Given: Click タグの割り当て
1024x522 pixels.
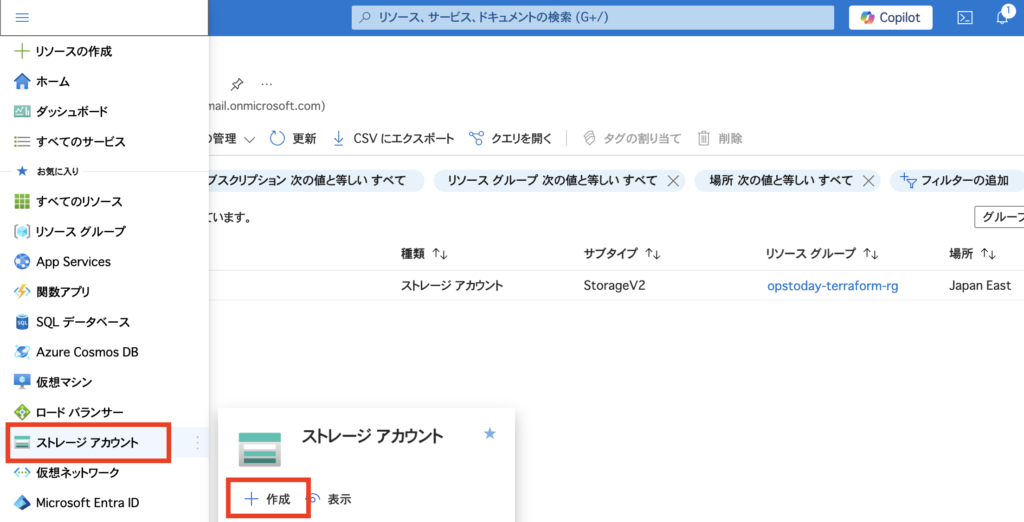Looking at the screenshot, I should click(632, 139).
